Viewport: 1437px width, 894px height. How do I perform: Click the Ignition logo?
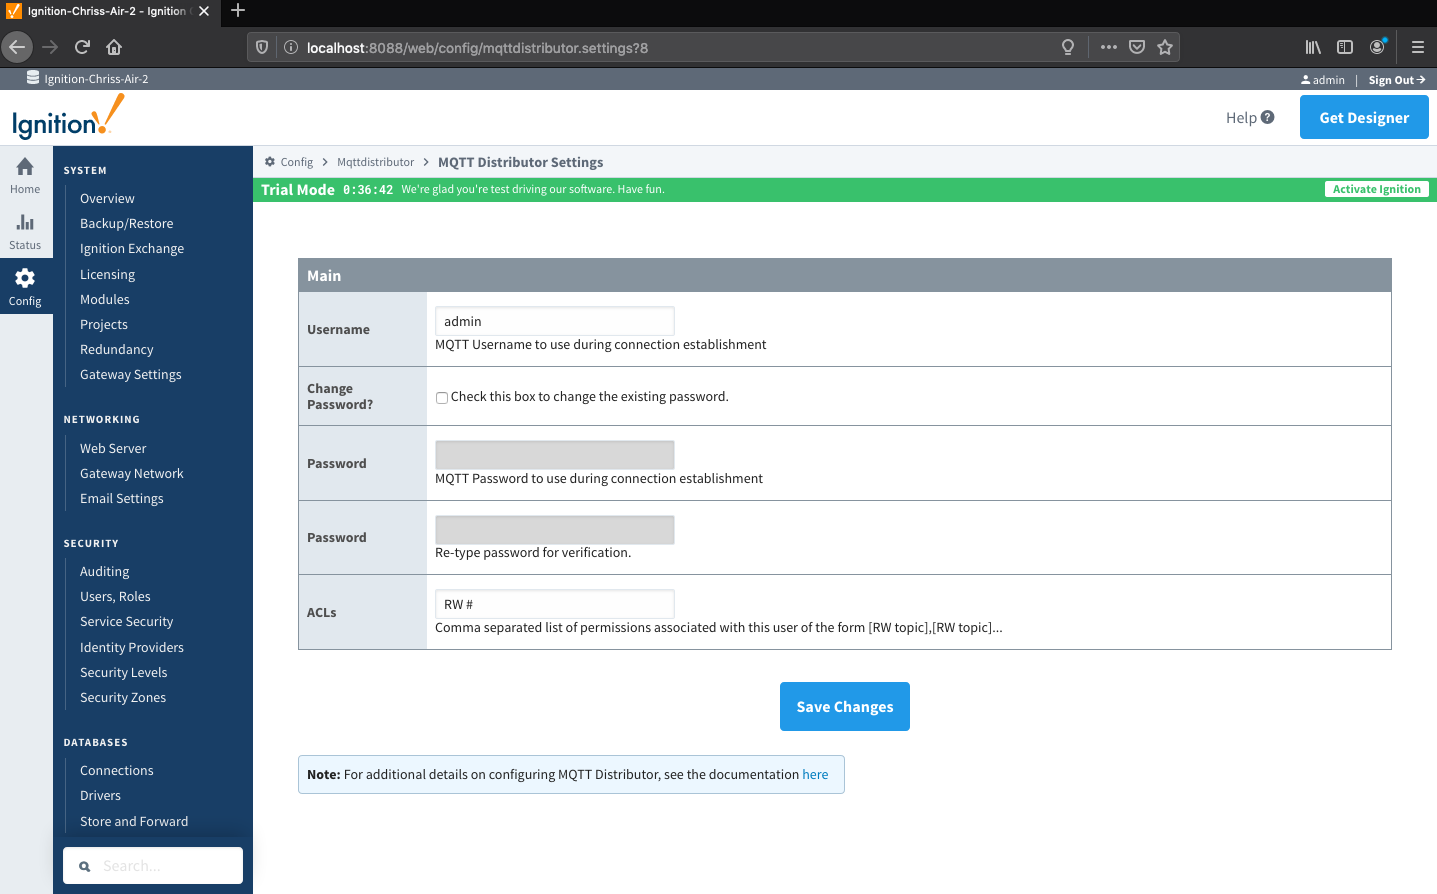68,117
